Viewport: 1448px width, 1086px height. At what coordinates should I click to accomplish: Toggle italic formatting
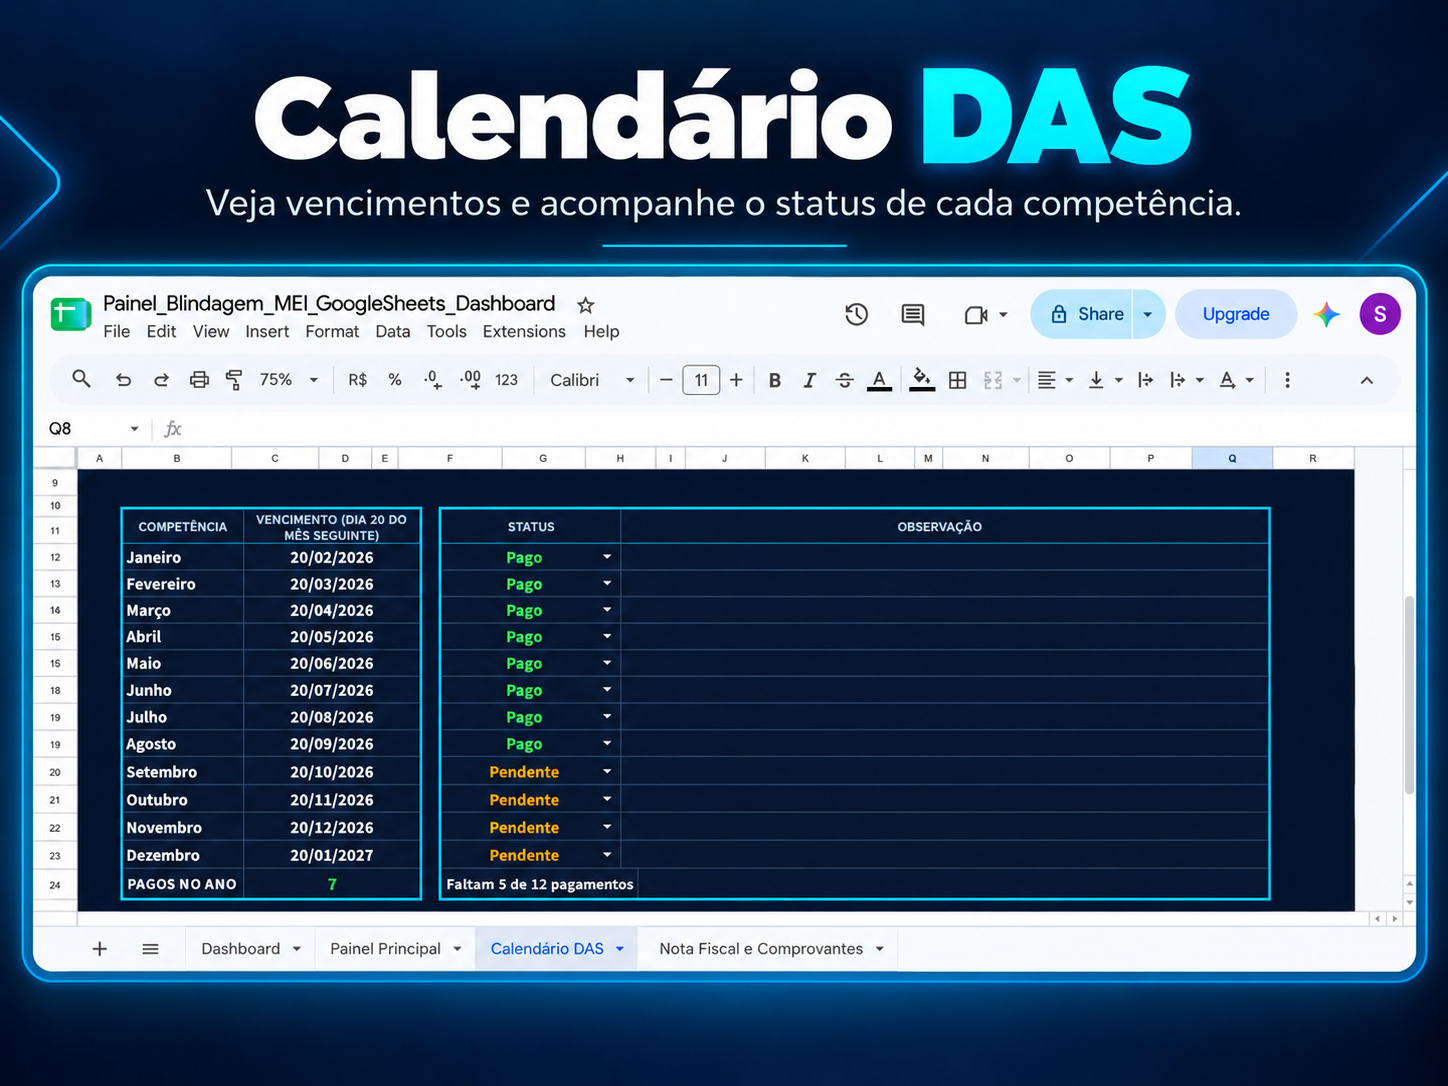click(x=809, y=380)
